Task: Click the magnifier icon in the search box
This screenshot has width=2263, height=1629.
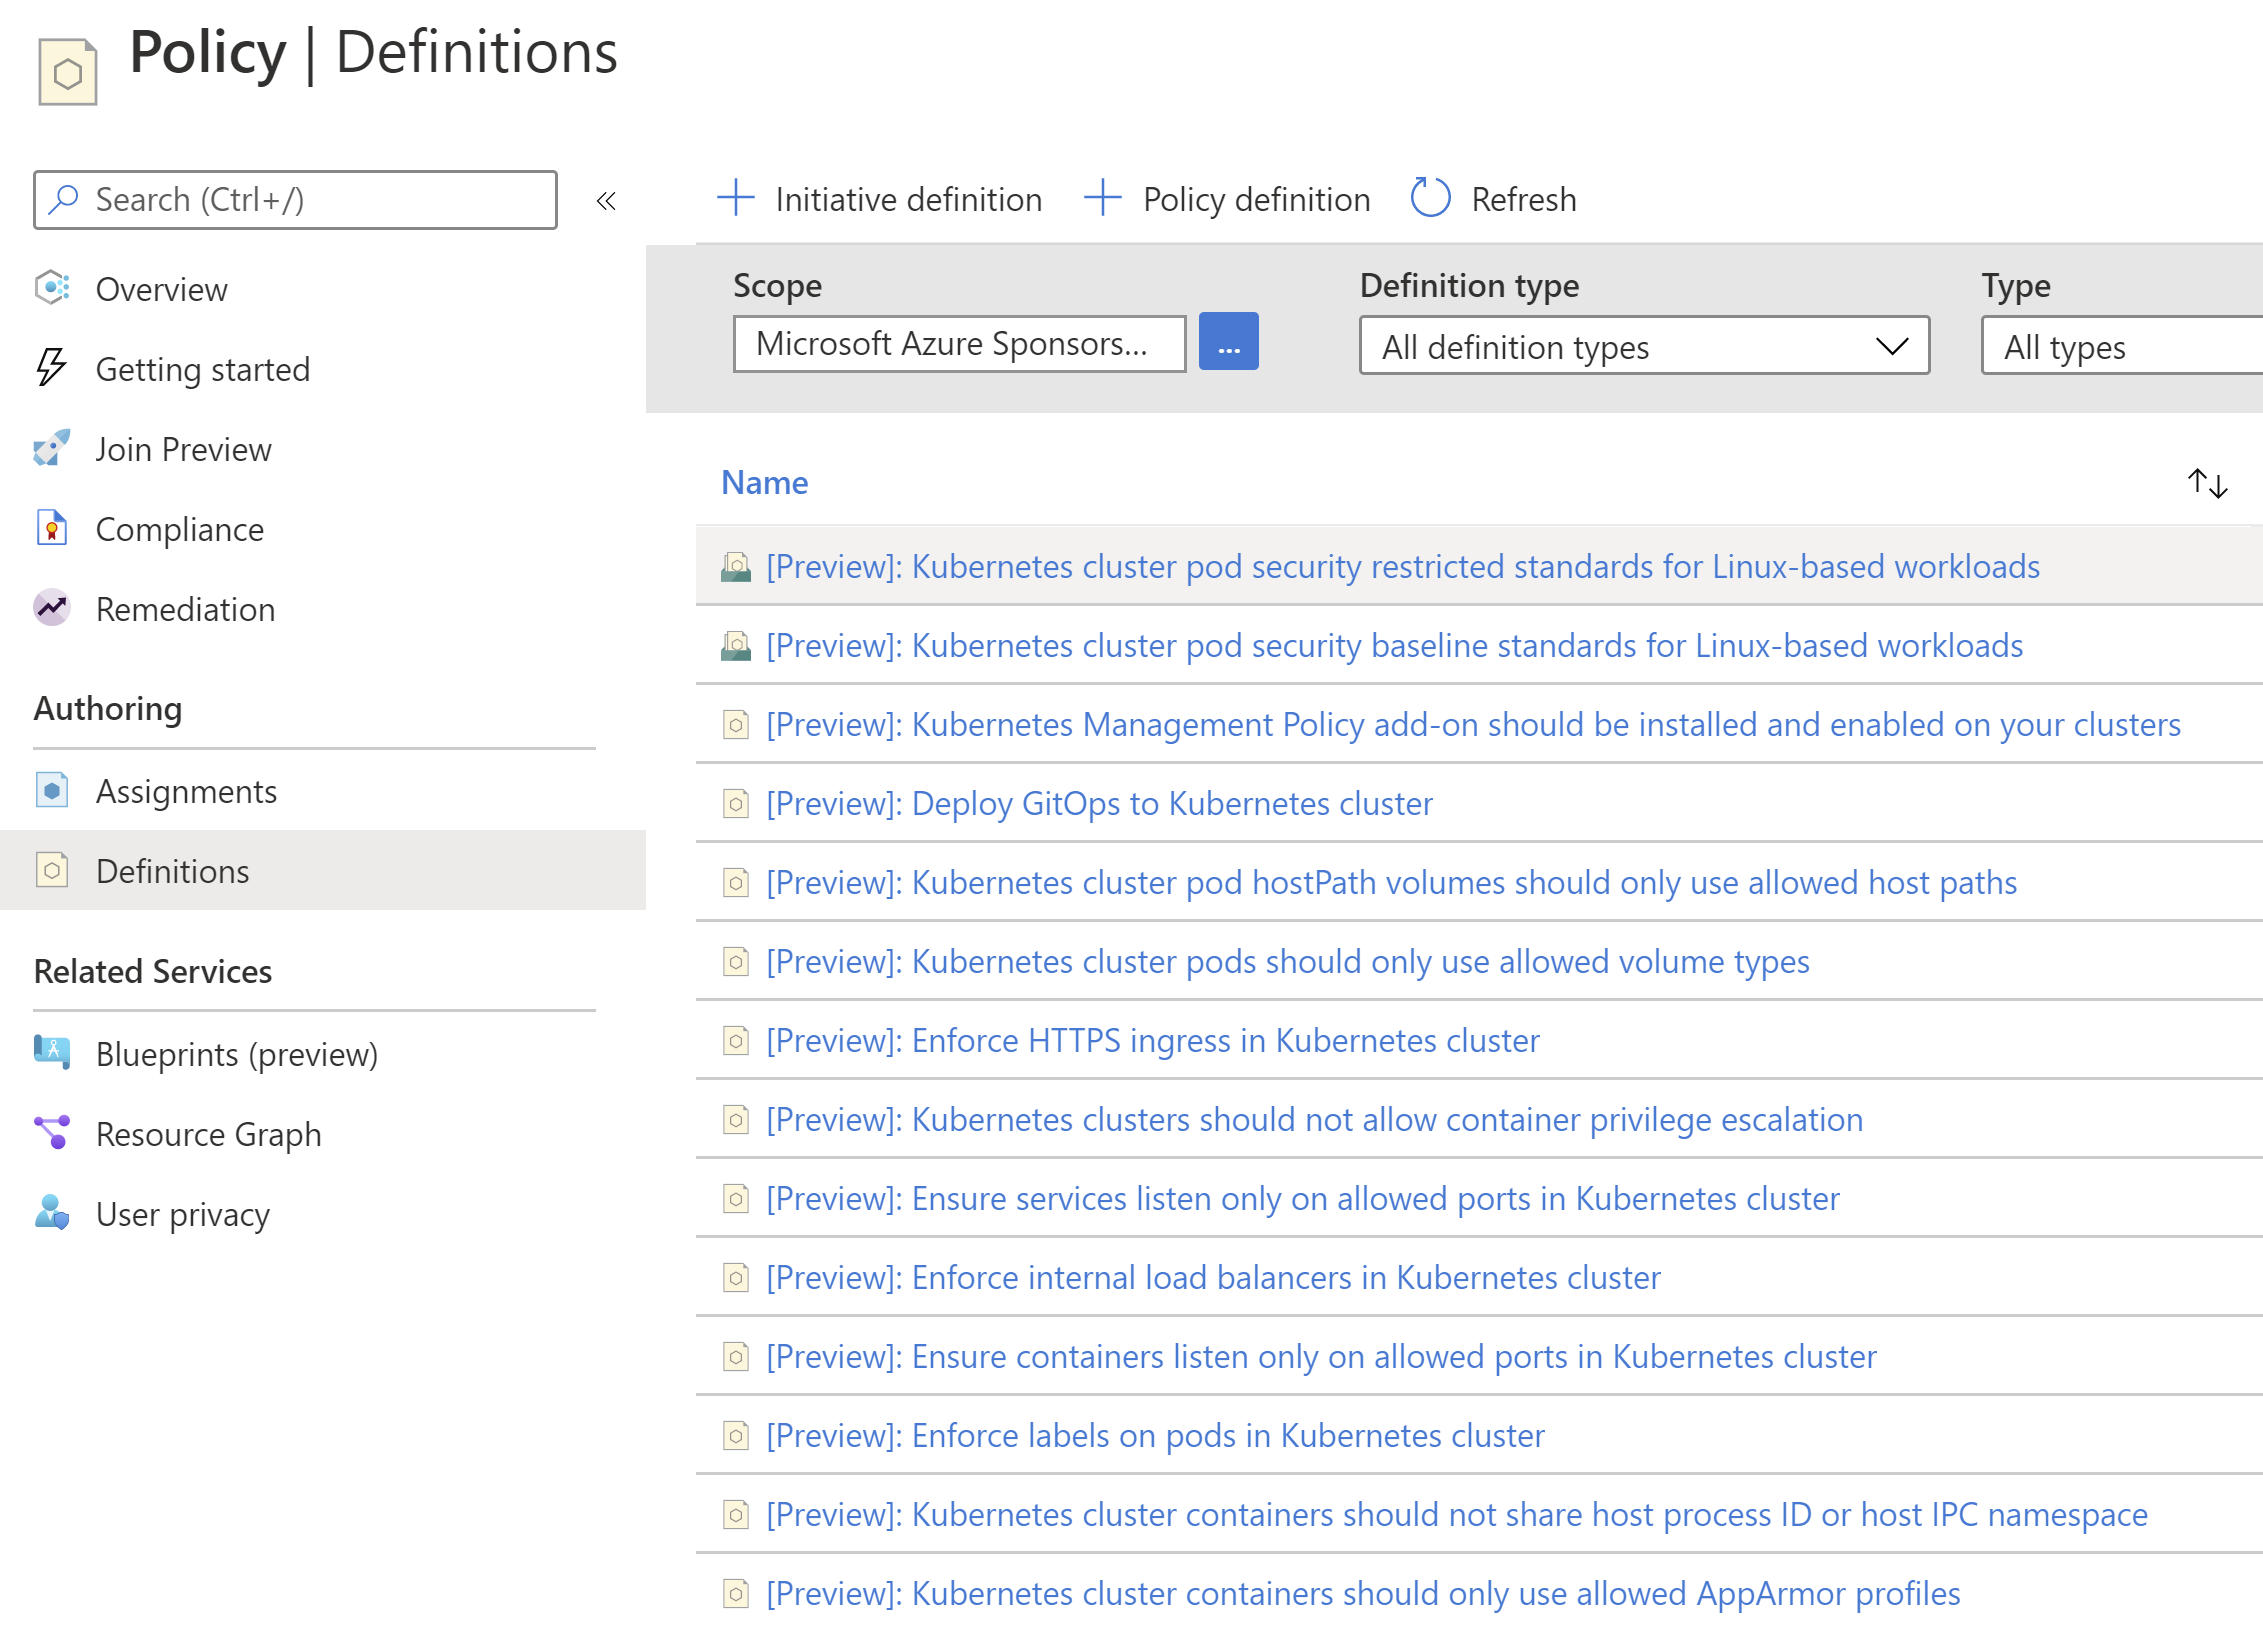Action: tap(64, 199)
